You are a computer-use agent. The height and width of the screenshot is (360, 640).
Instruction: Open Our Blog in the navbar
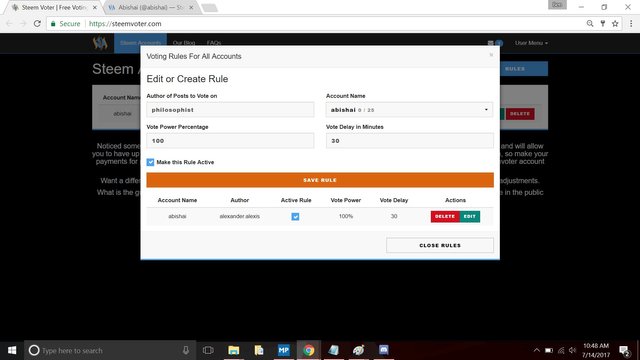point(184,43)
